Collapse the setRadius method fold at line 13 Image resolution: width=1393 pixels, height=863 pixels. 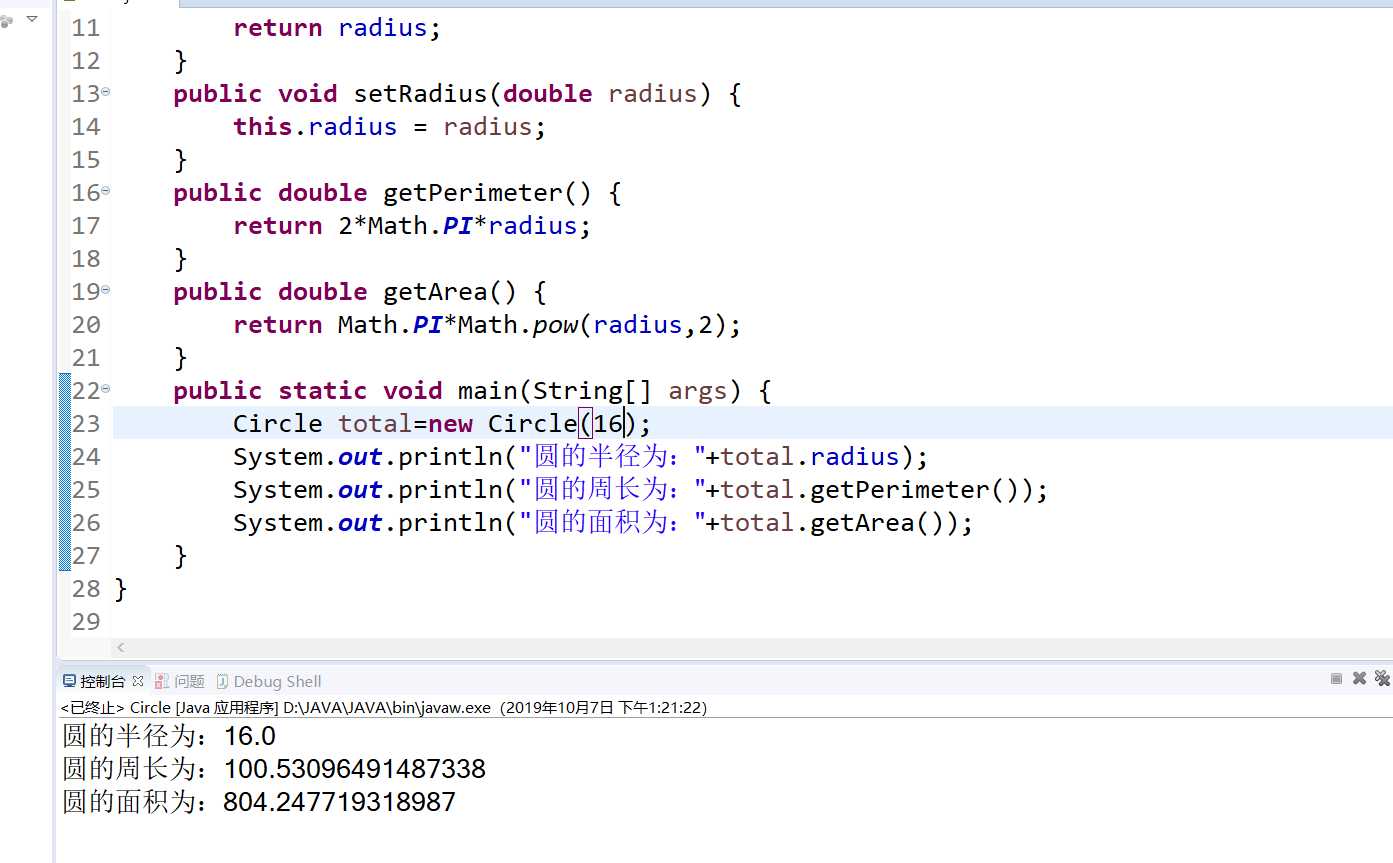(106, 92)
